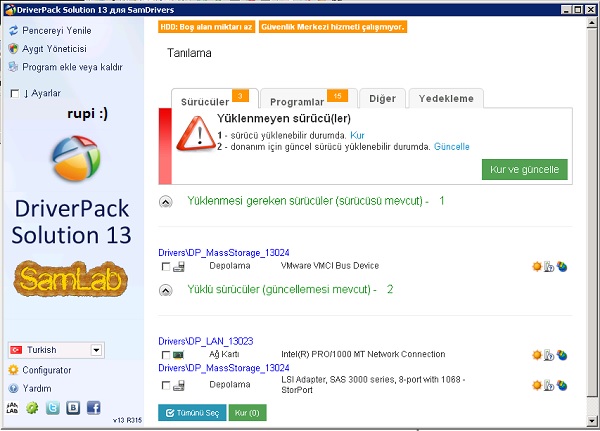Open the Facebook icon link
The height and width of the screenshot is (431, 600).
[93, 408]
